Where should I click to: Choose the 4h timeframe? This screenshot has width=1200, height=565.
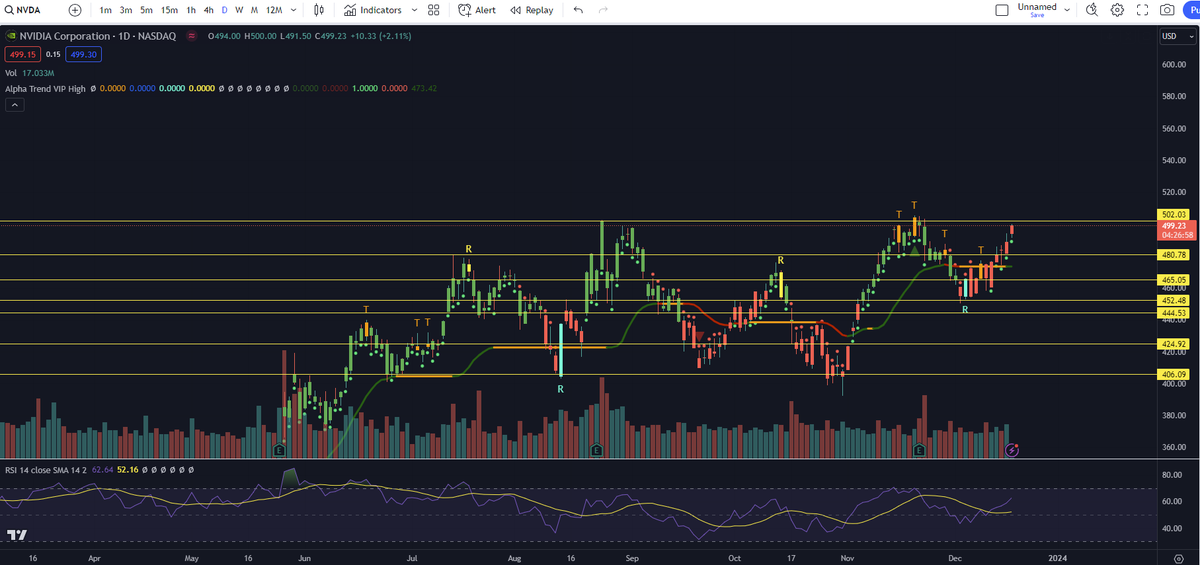point(208,10)
